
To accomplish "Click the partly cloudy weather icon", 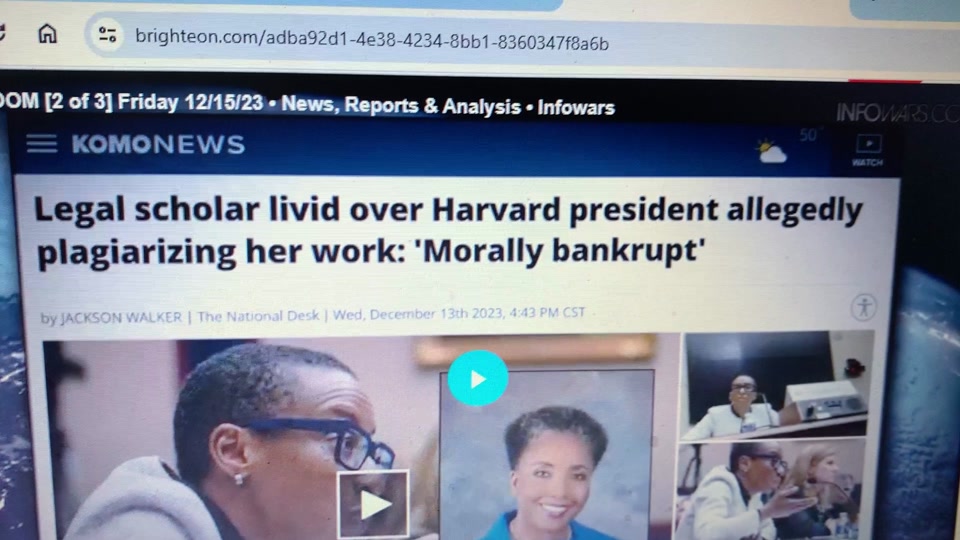I will (x=771, y=151).
